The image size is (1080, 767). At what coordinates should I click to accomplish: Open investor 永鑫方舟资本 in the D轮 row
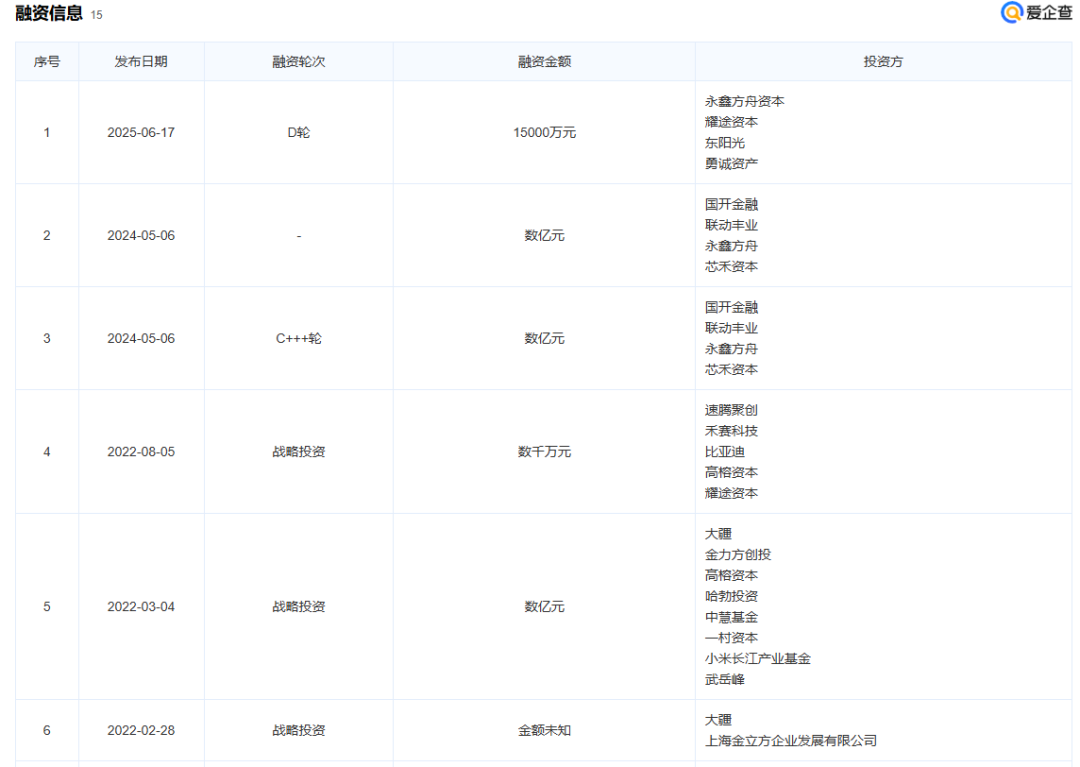(x=745, y=101)
